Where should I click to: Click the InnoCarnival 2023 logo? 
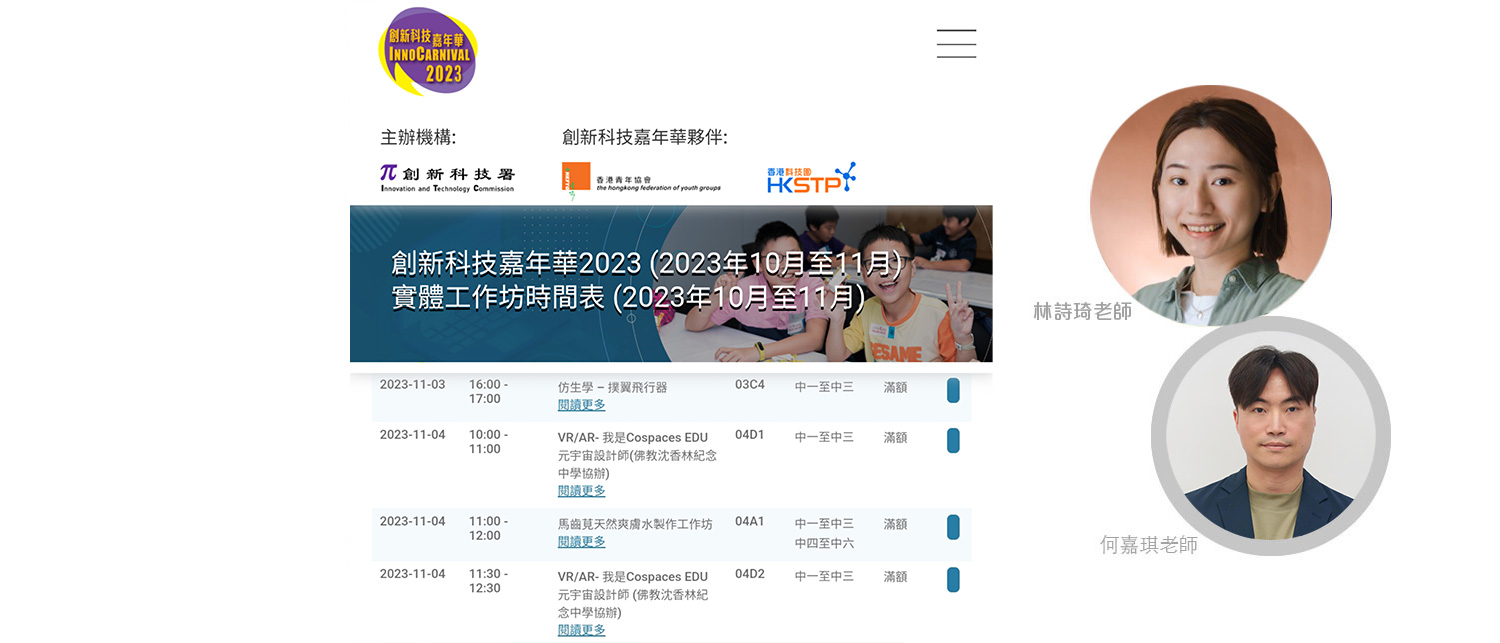click(428, 50)
